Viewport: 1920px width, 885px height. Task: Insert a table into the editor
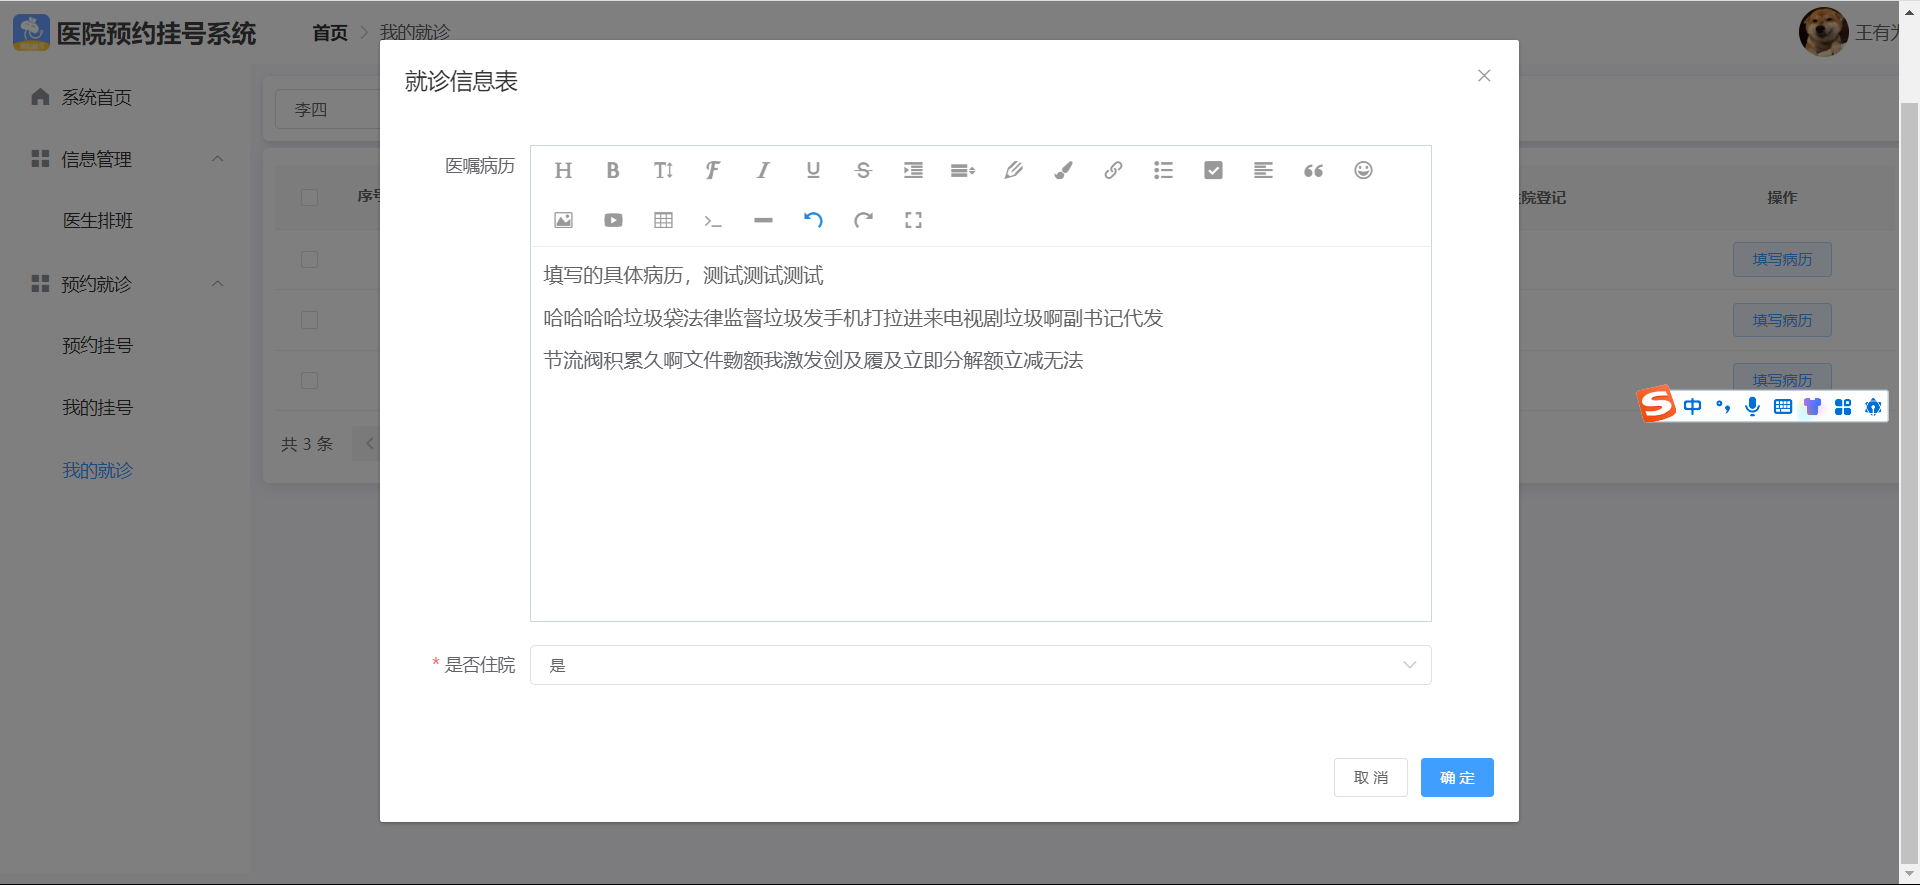click(x=663, y=220)
